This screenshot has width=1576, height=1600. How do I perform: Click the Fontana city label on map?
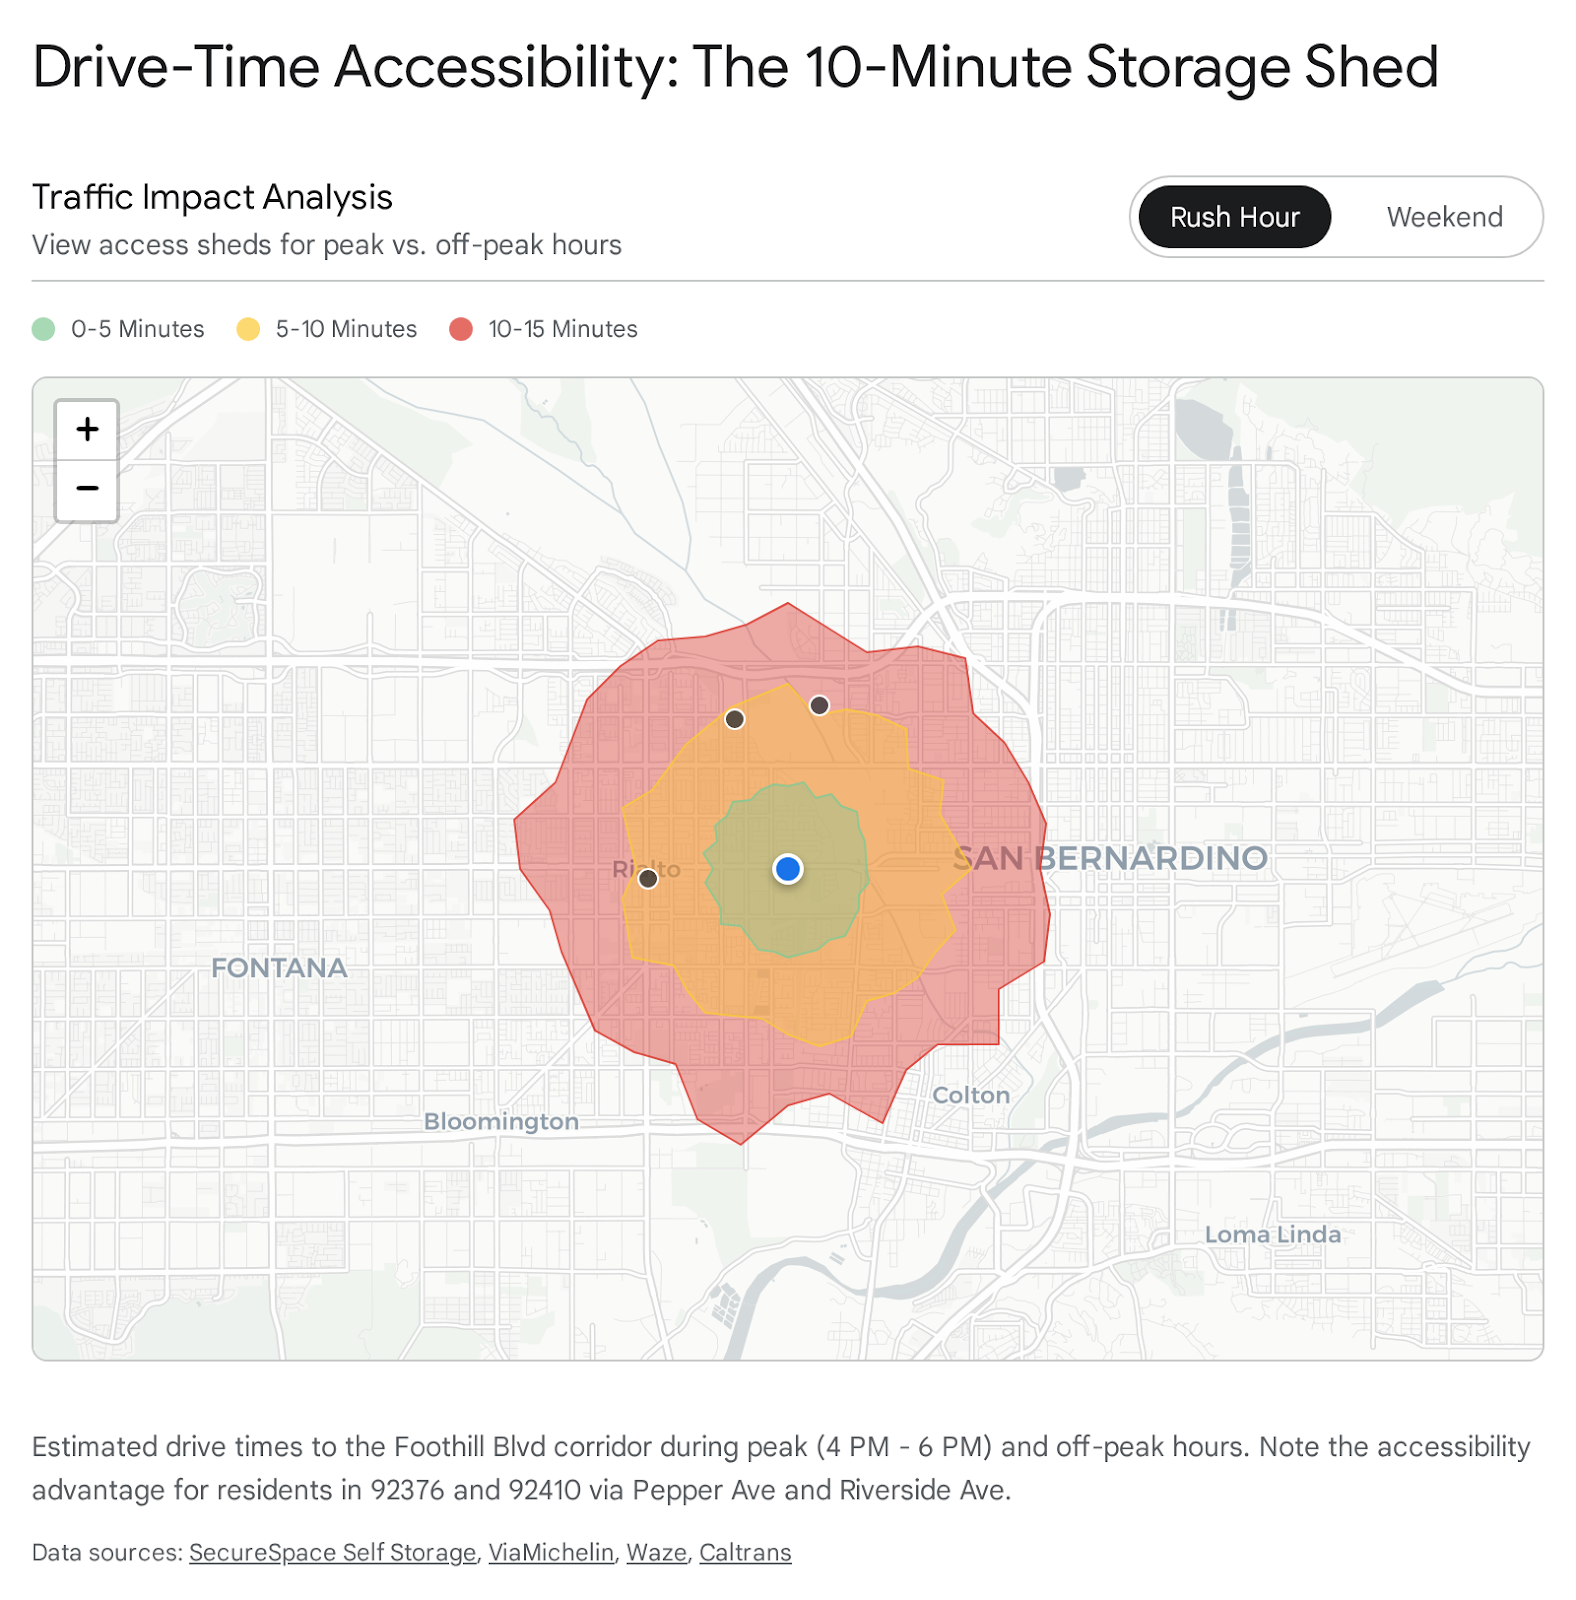[x=279, y=968]
